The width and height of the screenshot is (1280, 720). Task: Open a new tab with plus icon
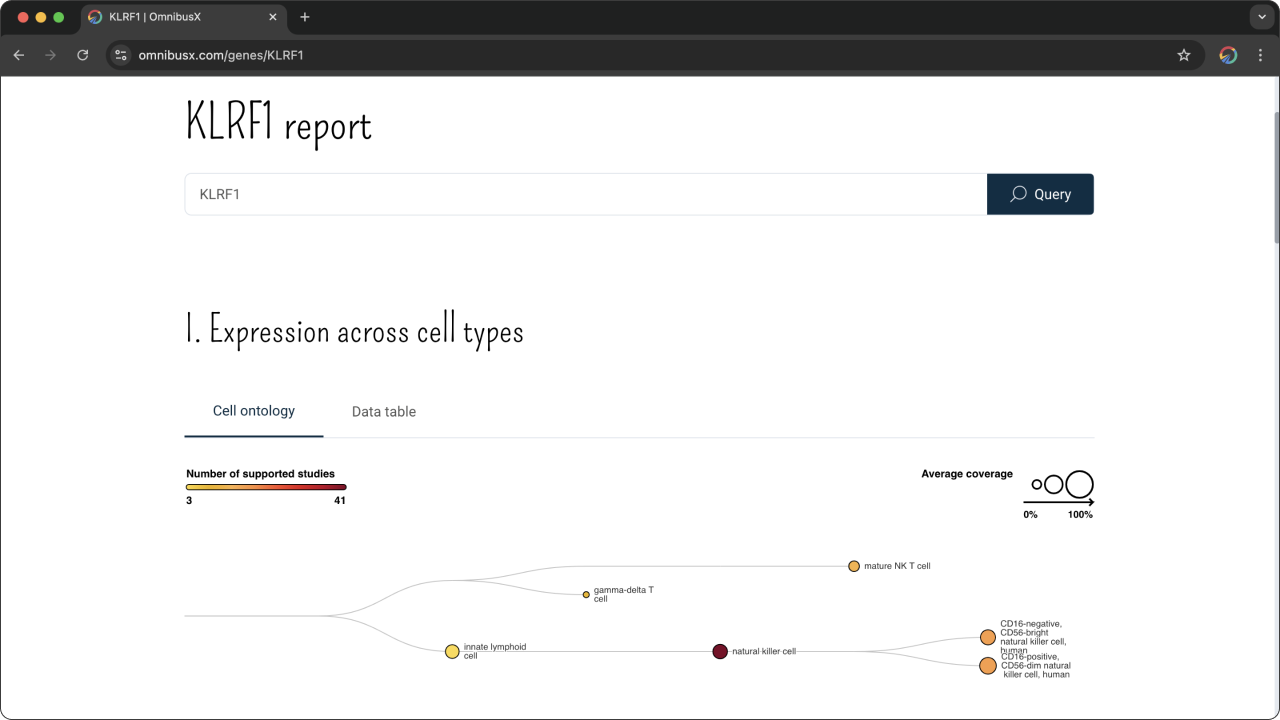tap(305, 17)
